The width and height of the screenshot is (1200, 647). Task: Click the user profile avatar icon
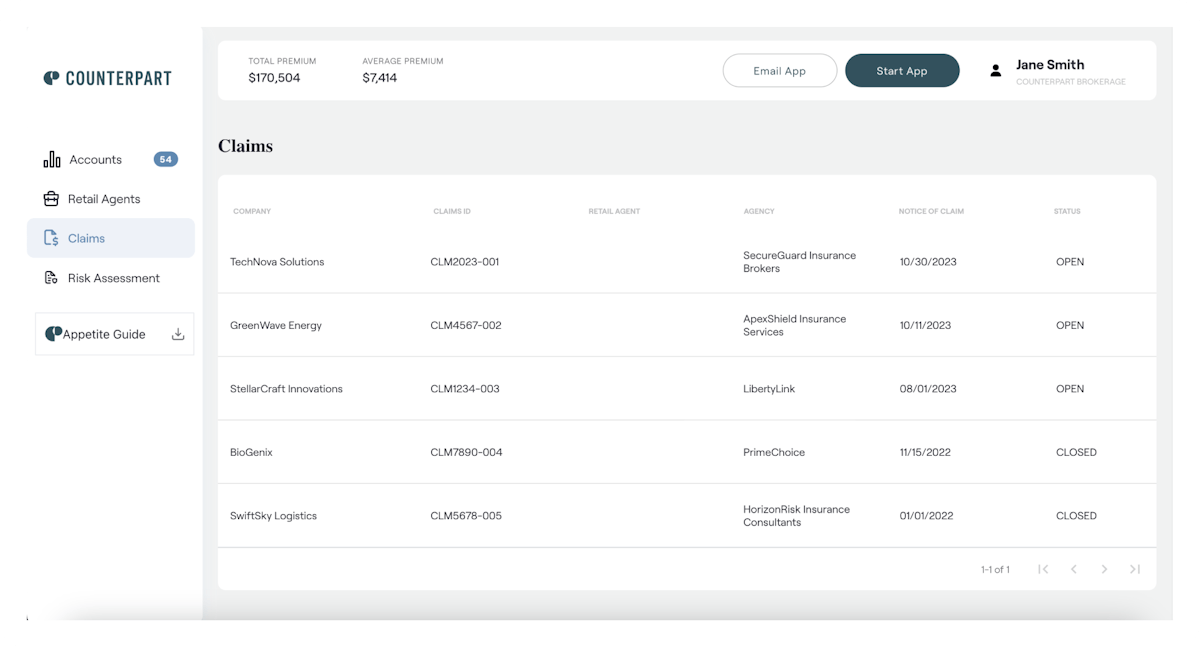(x=995, y=71)
